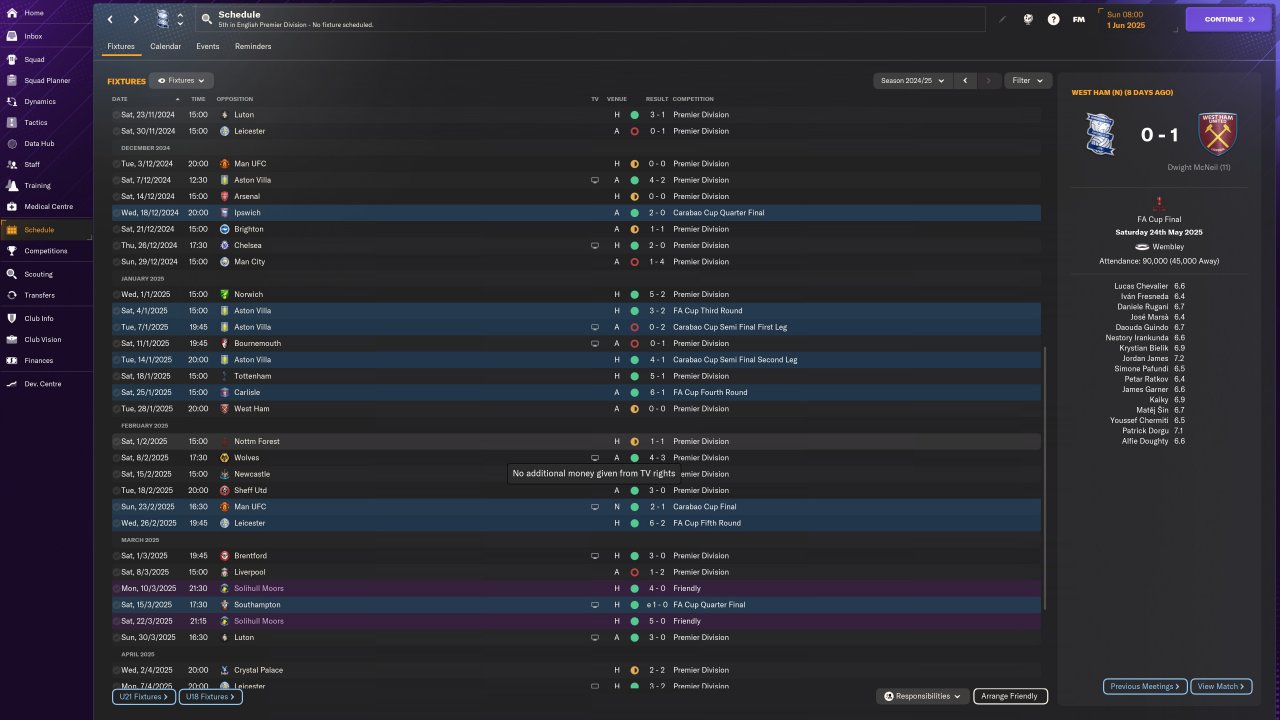Switch to the Calendar tab
1280x720 pixels.
[x=166, y=46]
